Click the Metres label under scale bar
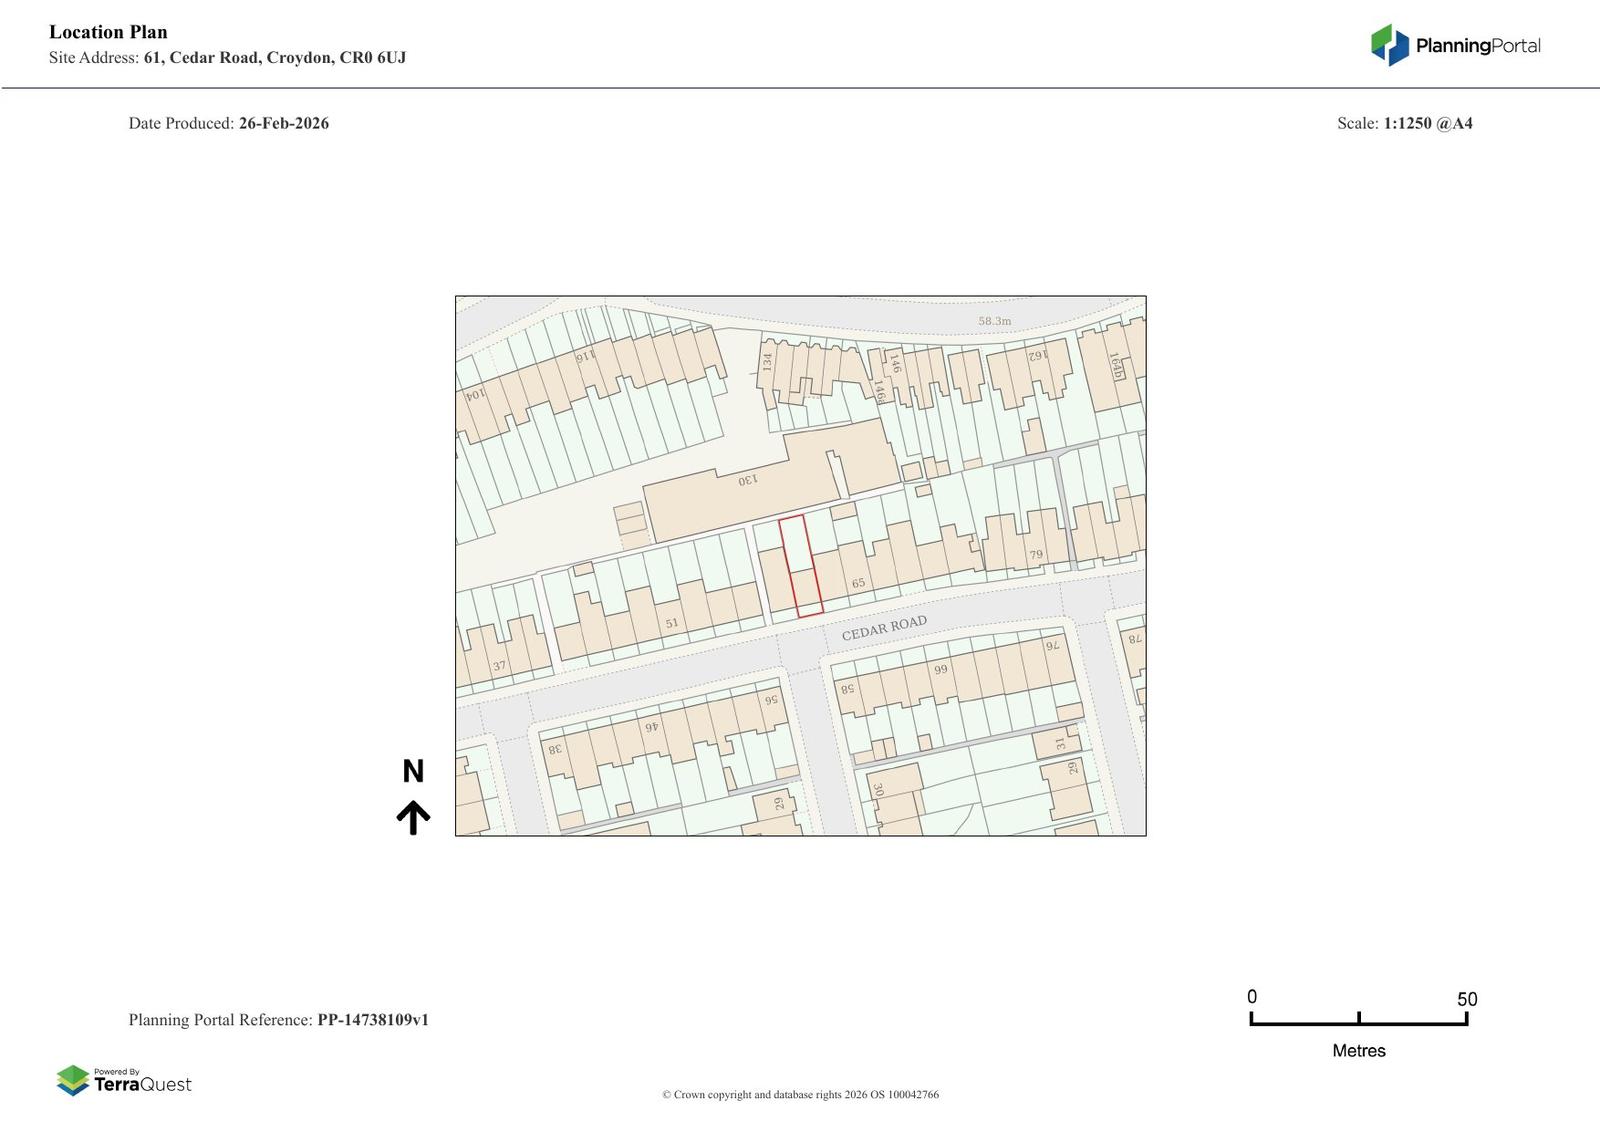 pos(1359,1051)
